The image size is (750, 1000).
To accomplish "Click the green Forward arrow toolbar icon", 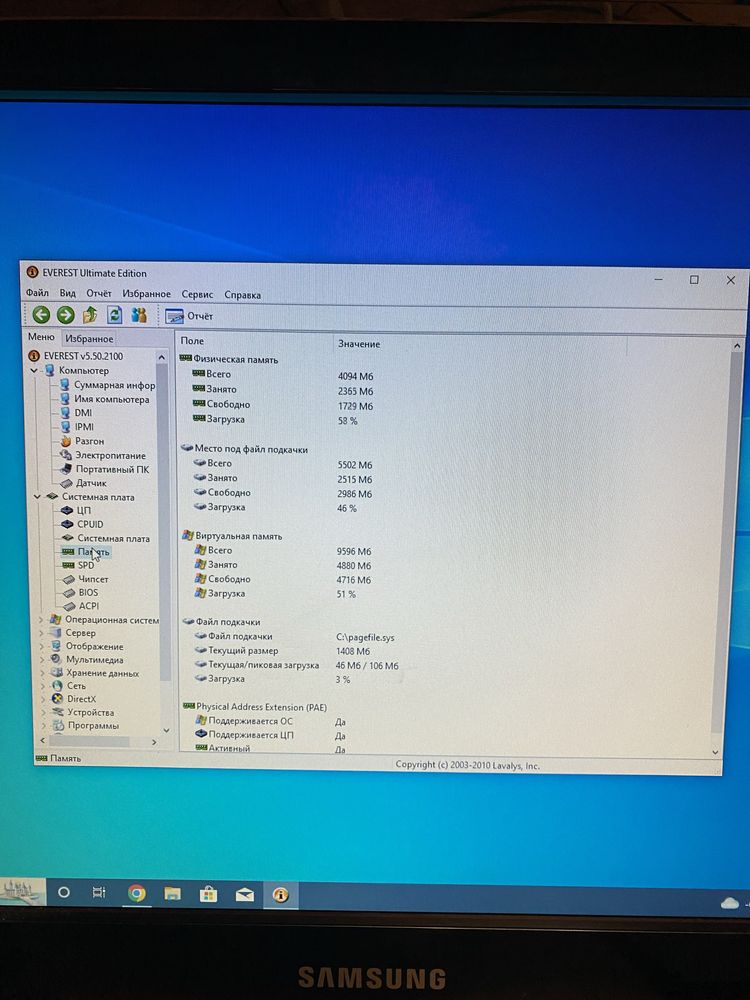I will 66,314.
